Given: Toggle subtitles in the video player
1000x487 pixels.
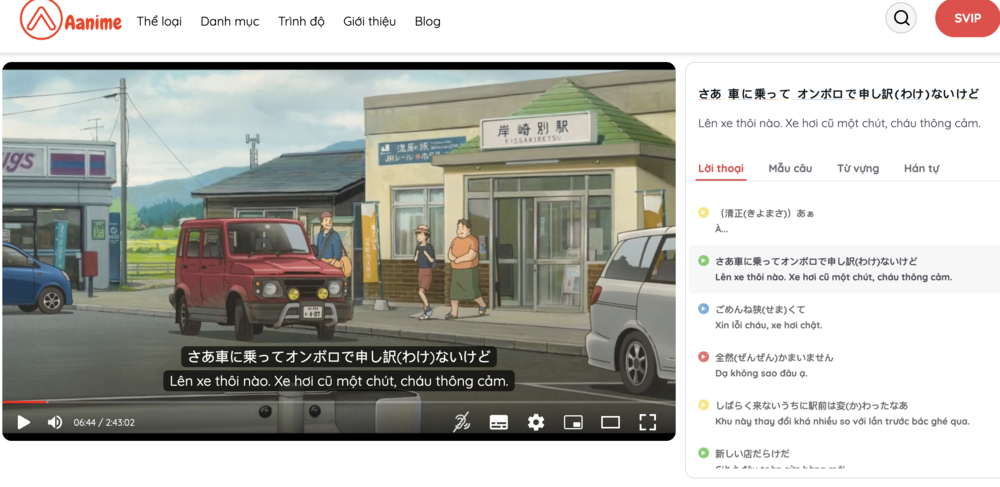Looking at the screenshot, I should click(x=499, y=422).
